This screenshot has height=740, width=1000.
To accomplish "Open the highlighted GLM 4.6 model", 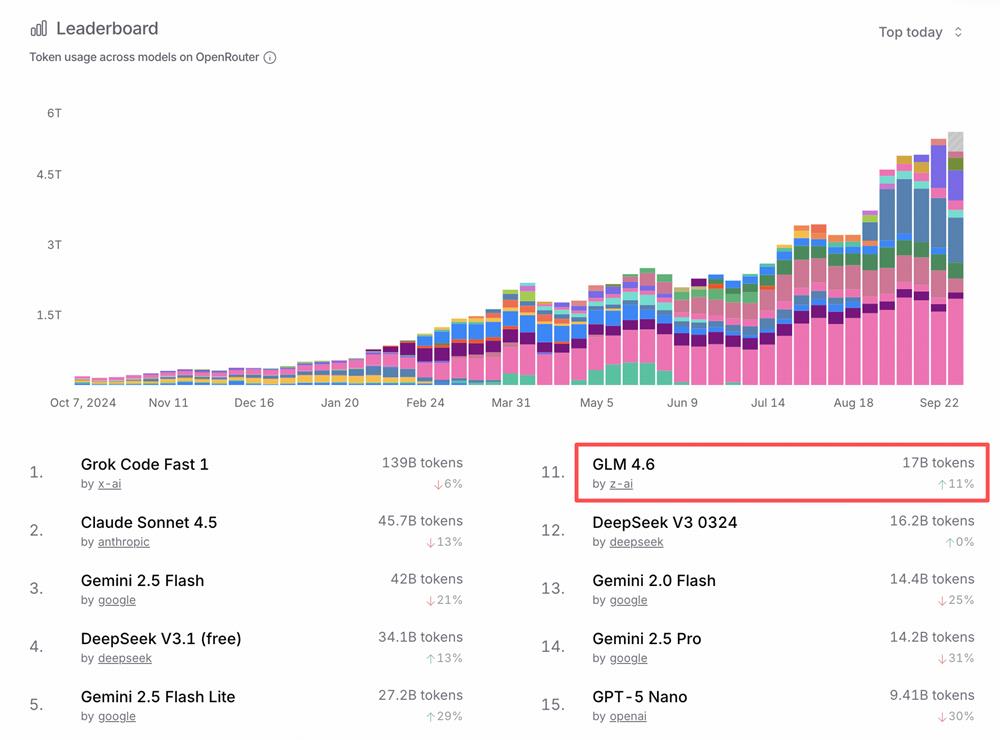I will tap(624, 464).
